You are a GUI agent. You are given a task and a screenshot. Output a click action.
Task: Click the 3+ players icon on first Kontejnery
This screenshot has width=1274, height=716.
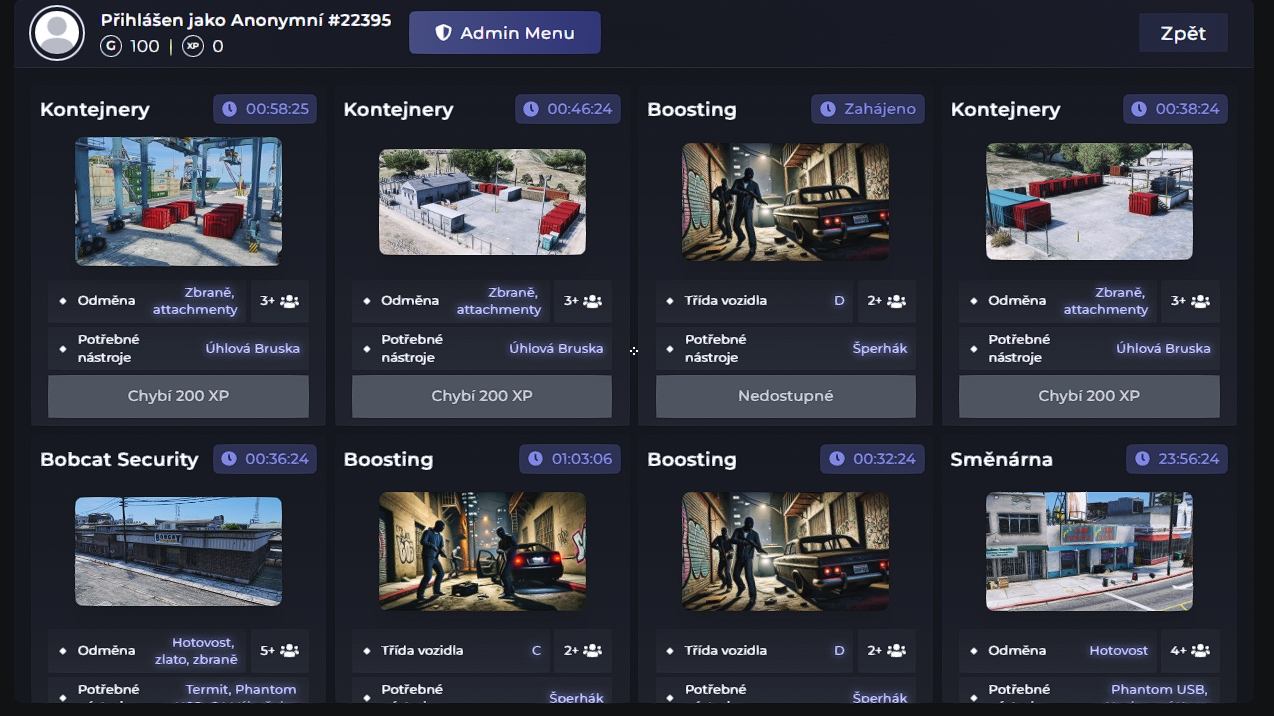tap(290, 301)
